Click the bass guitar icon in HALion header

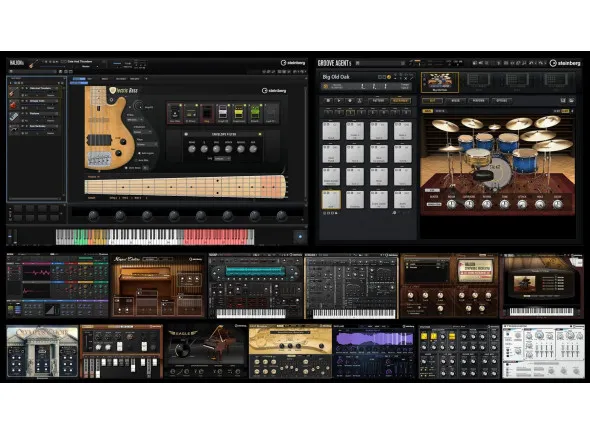coord(33,64)
